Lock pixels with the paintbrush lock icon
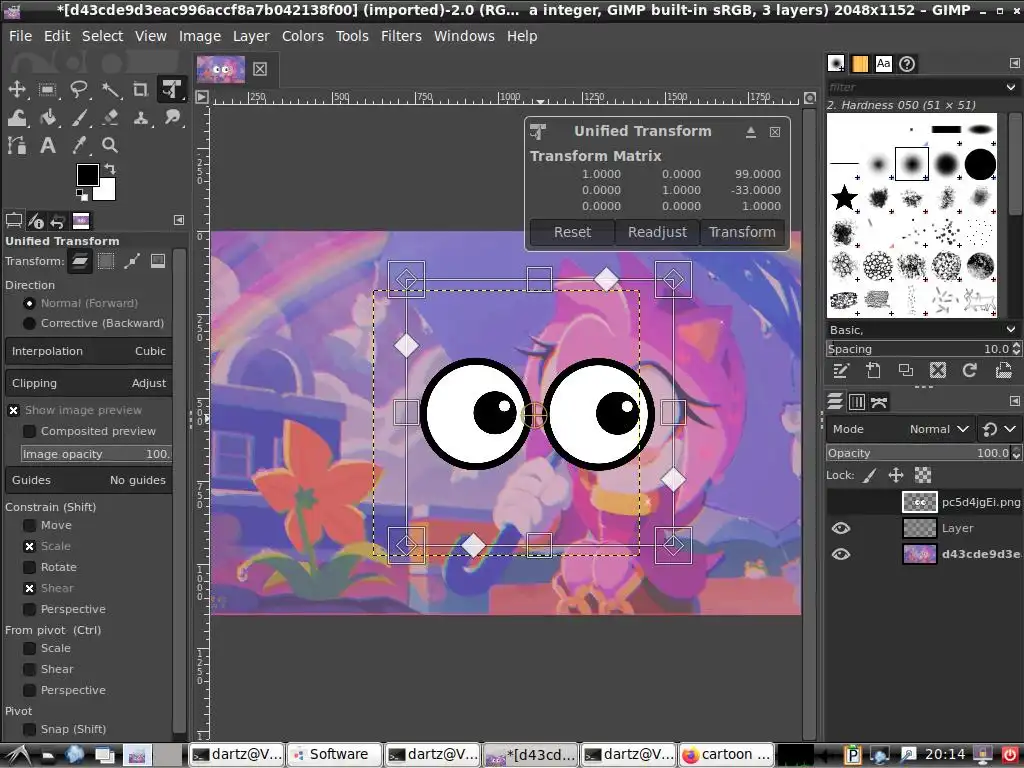The height and width of the screenshot is (768, 1024). pyautogui.click(x=869, y=475)
